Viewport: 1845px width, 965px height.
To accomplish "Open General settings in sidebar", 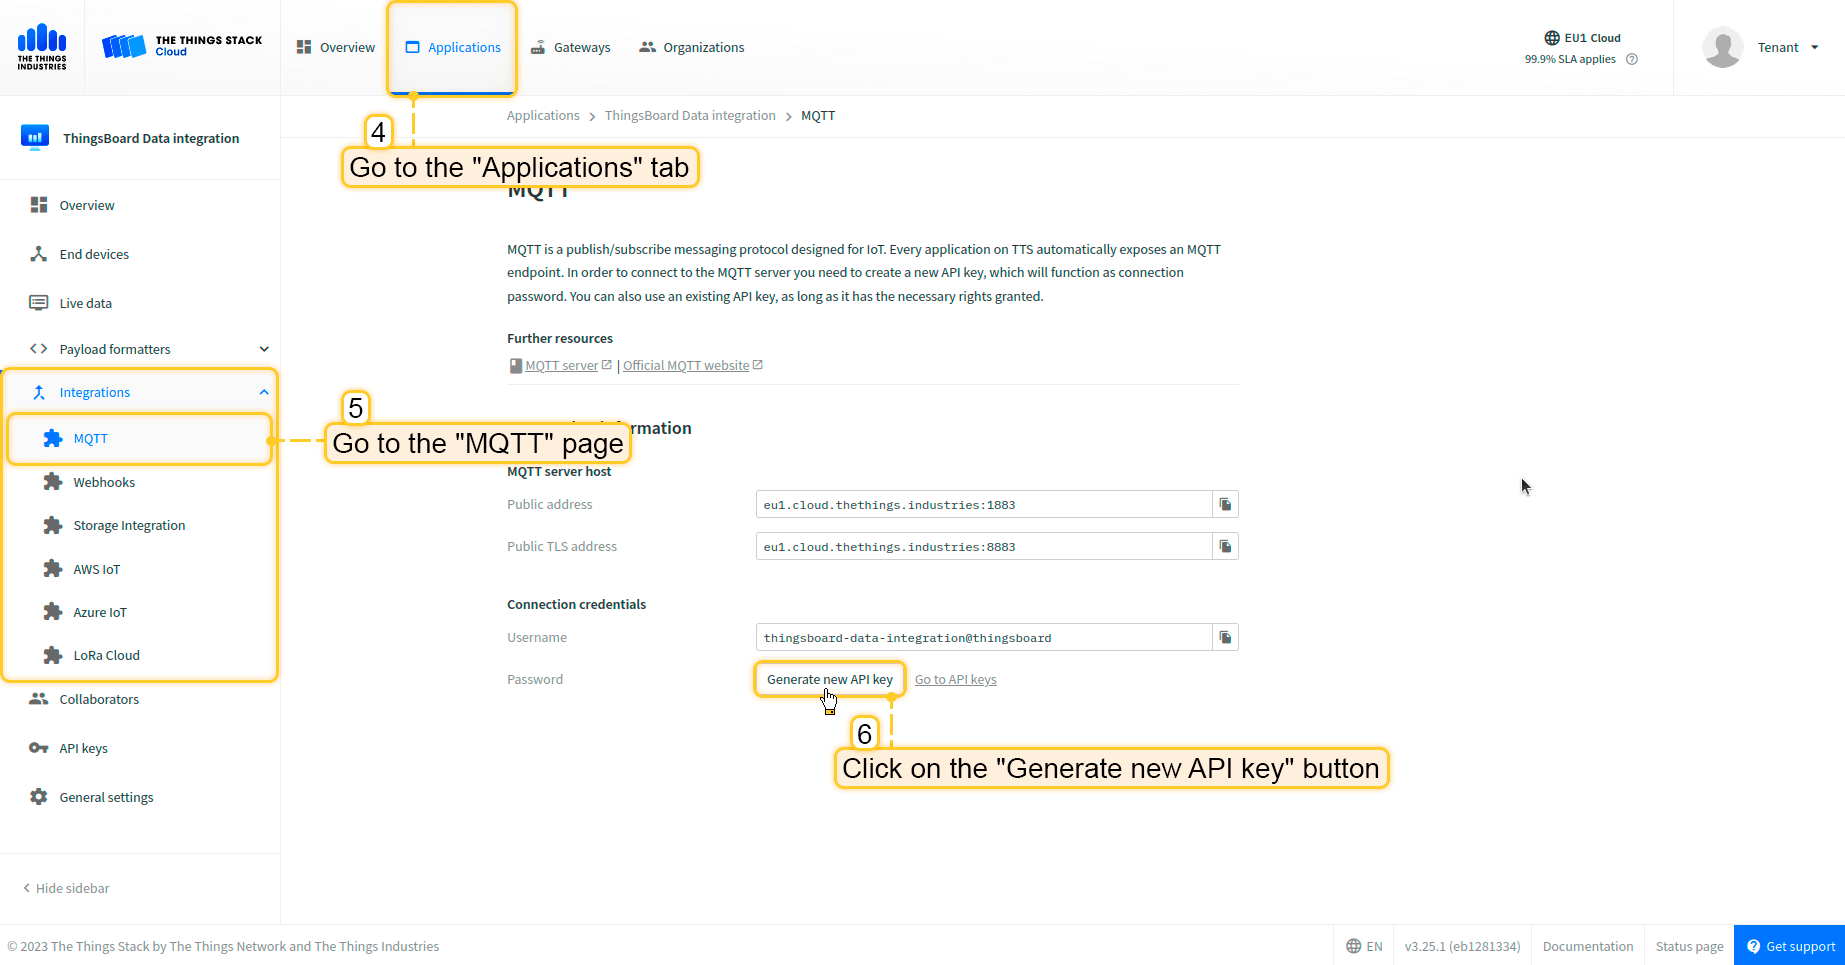I will click(x=106, y=797).
